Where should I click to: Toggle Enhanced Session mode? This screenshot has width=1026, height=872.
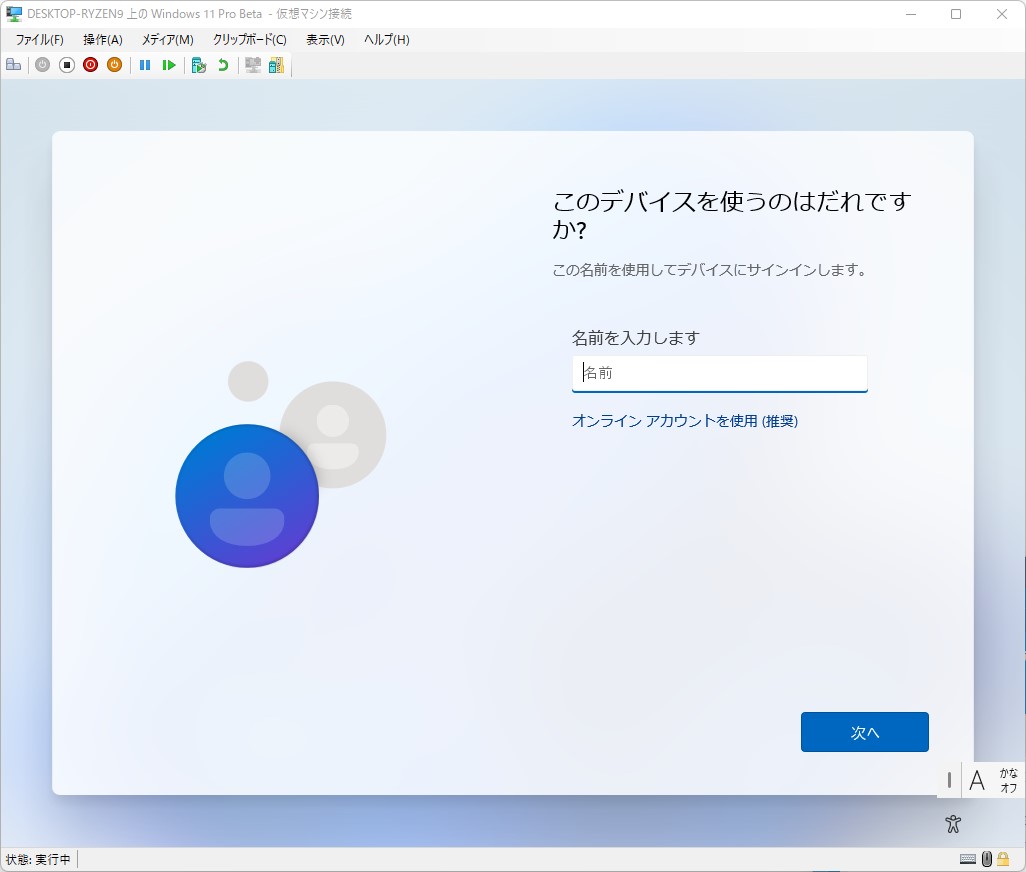(252, 64)
